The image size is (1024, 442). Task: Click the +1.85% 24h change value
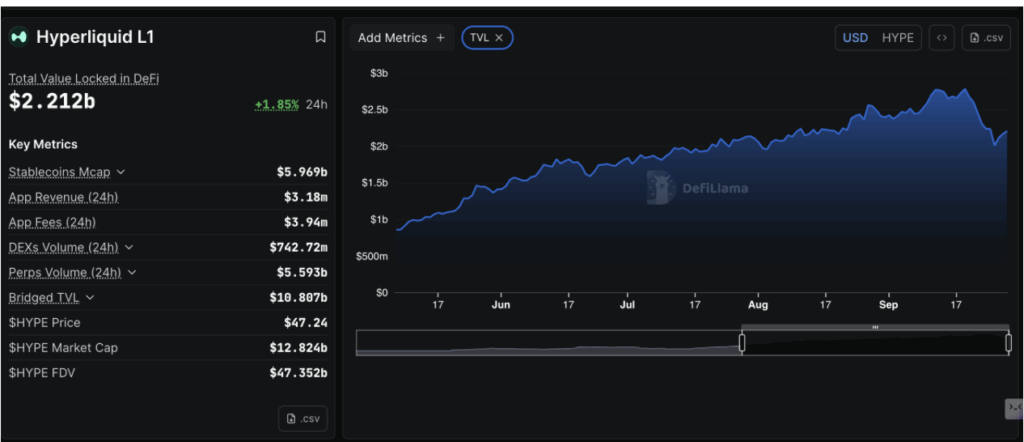click(277, 104)
